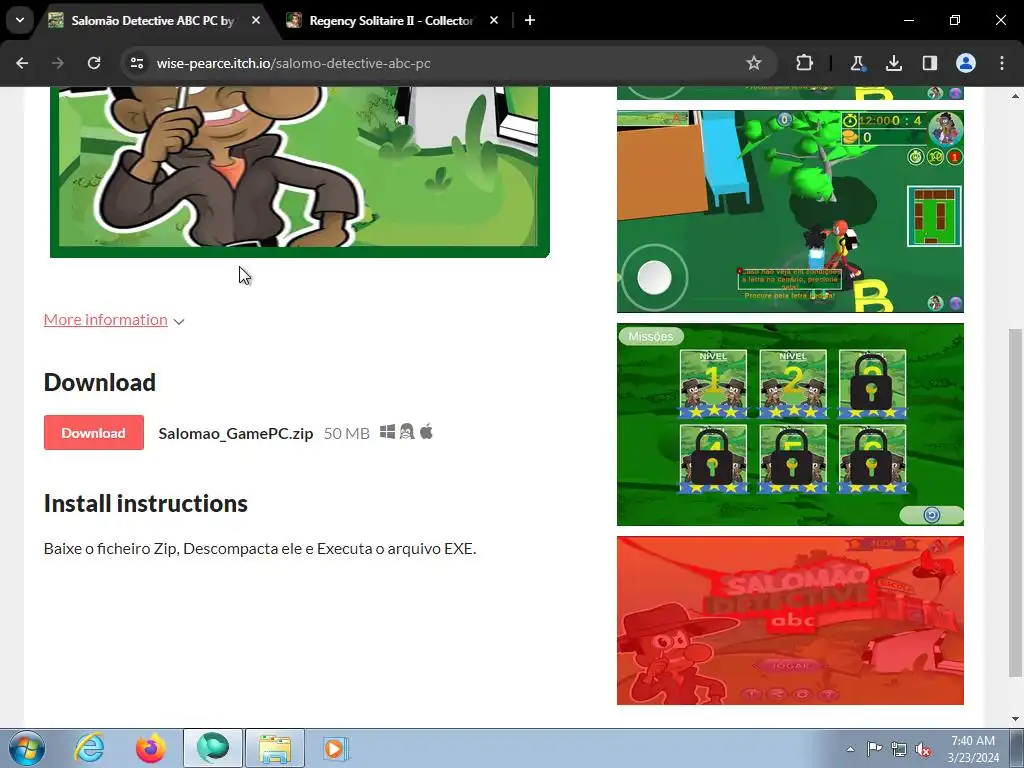Open the Extensions puzzle icon
The height and width of the screenshot is (768, 1024).
[x=805, y=63]
